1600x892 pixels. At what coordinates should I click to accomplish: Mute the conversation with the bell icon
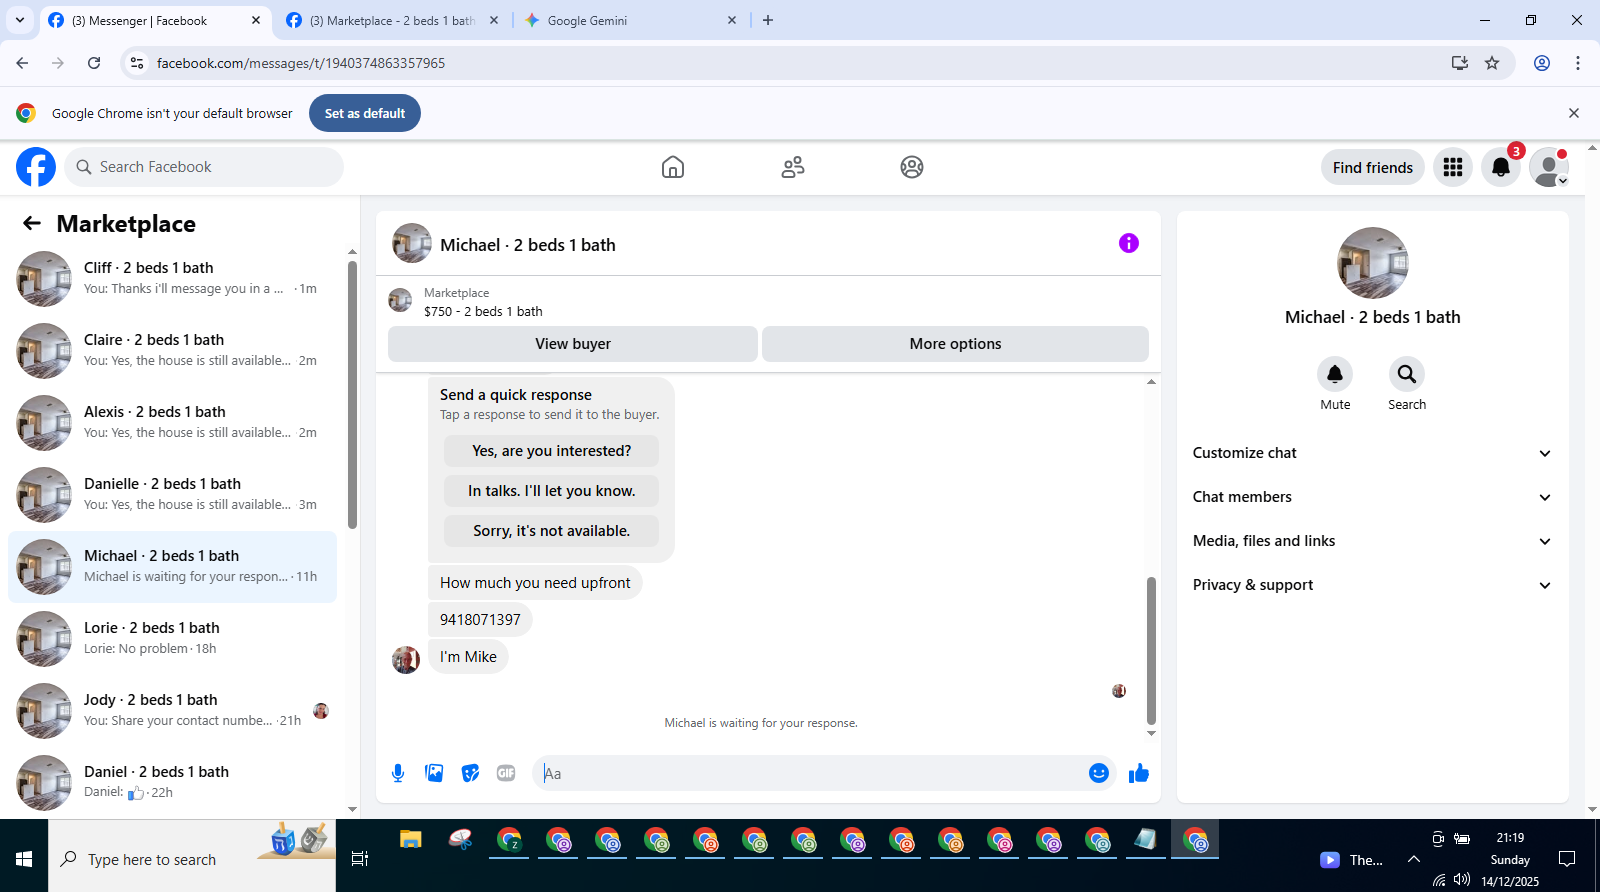pos(1335,374)
